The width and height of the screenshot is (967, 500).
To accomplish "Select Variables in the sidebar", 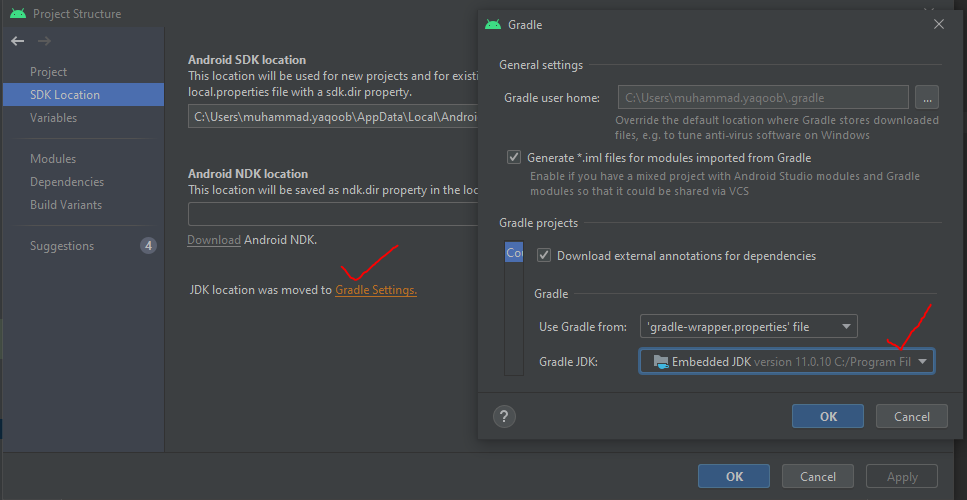I will coord(54,118).
